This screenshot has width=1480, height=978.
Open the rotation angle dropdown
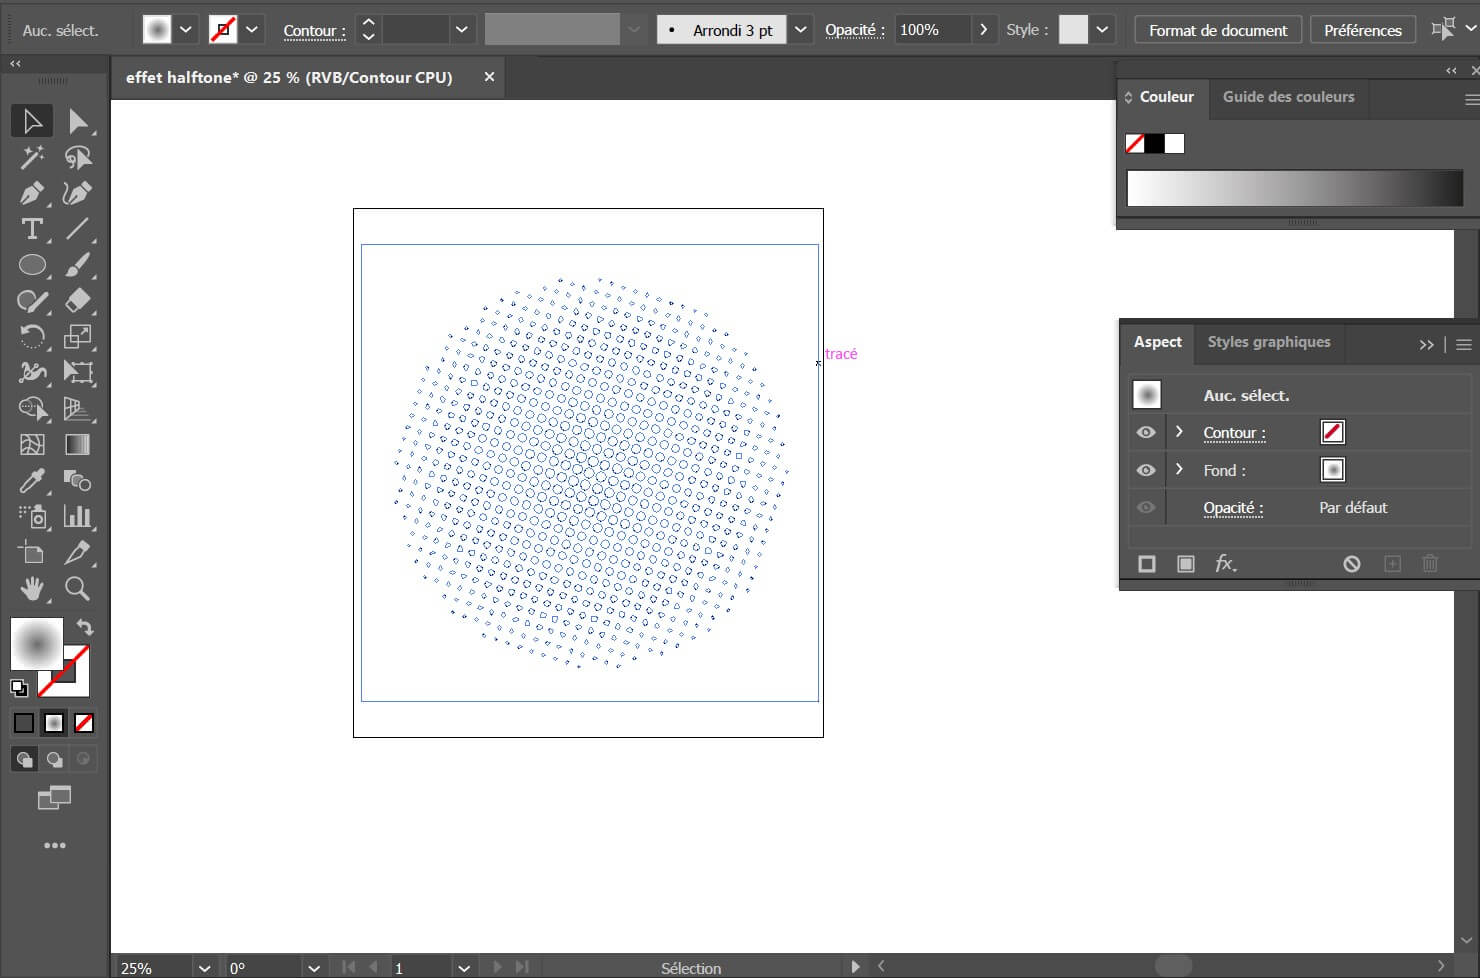314,968
